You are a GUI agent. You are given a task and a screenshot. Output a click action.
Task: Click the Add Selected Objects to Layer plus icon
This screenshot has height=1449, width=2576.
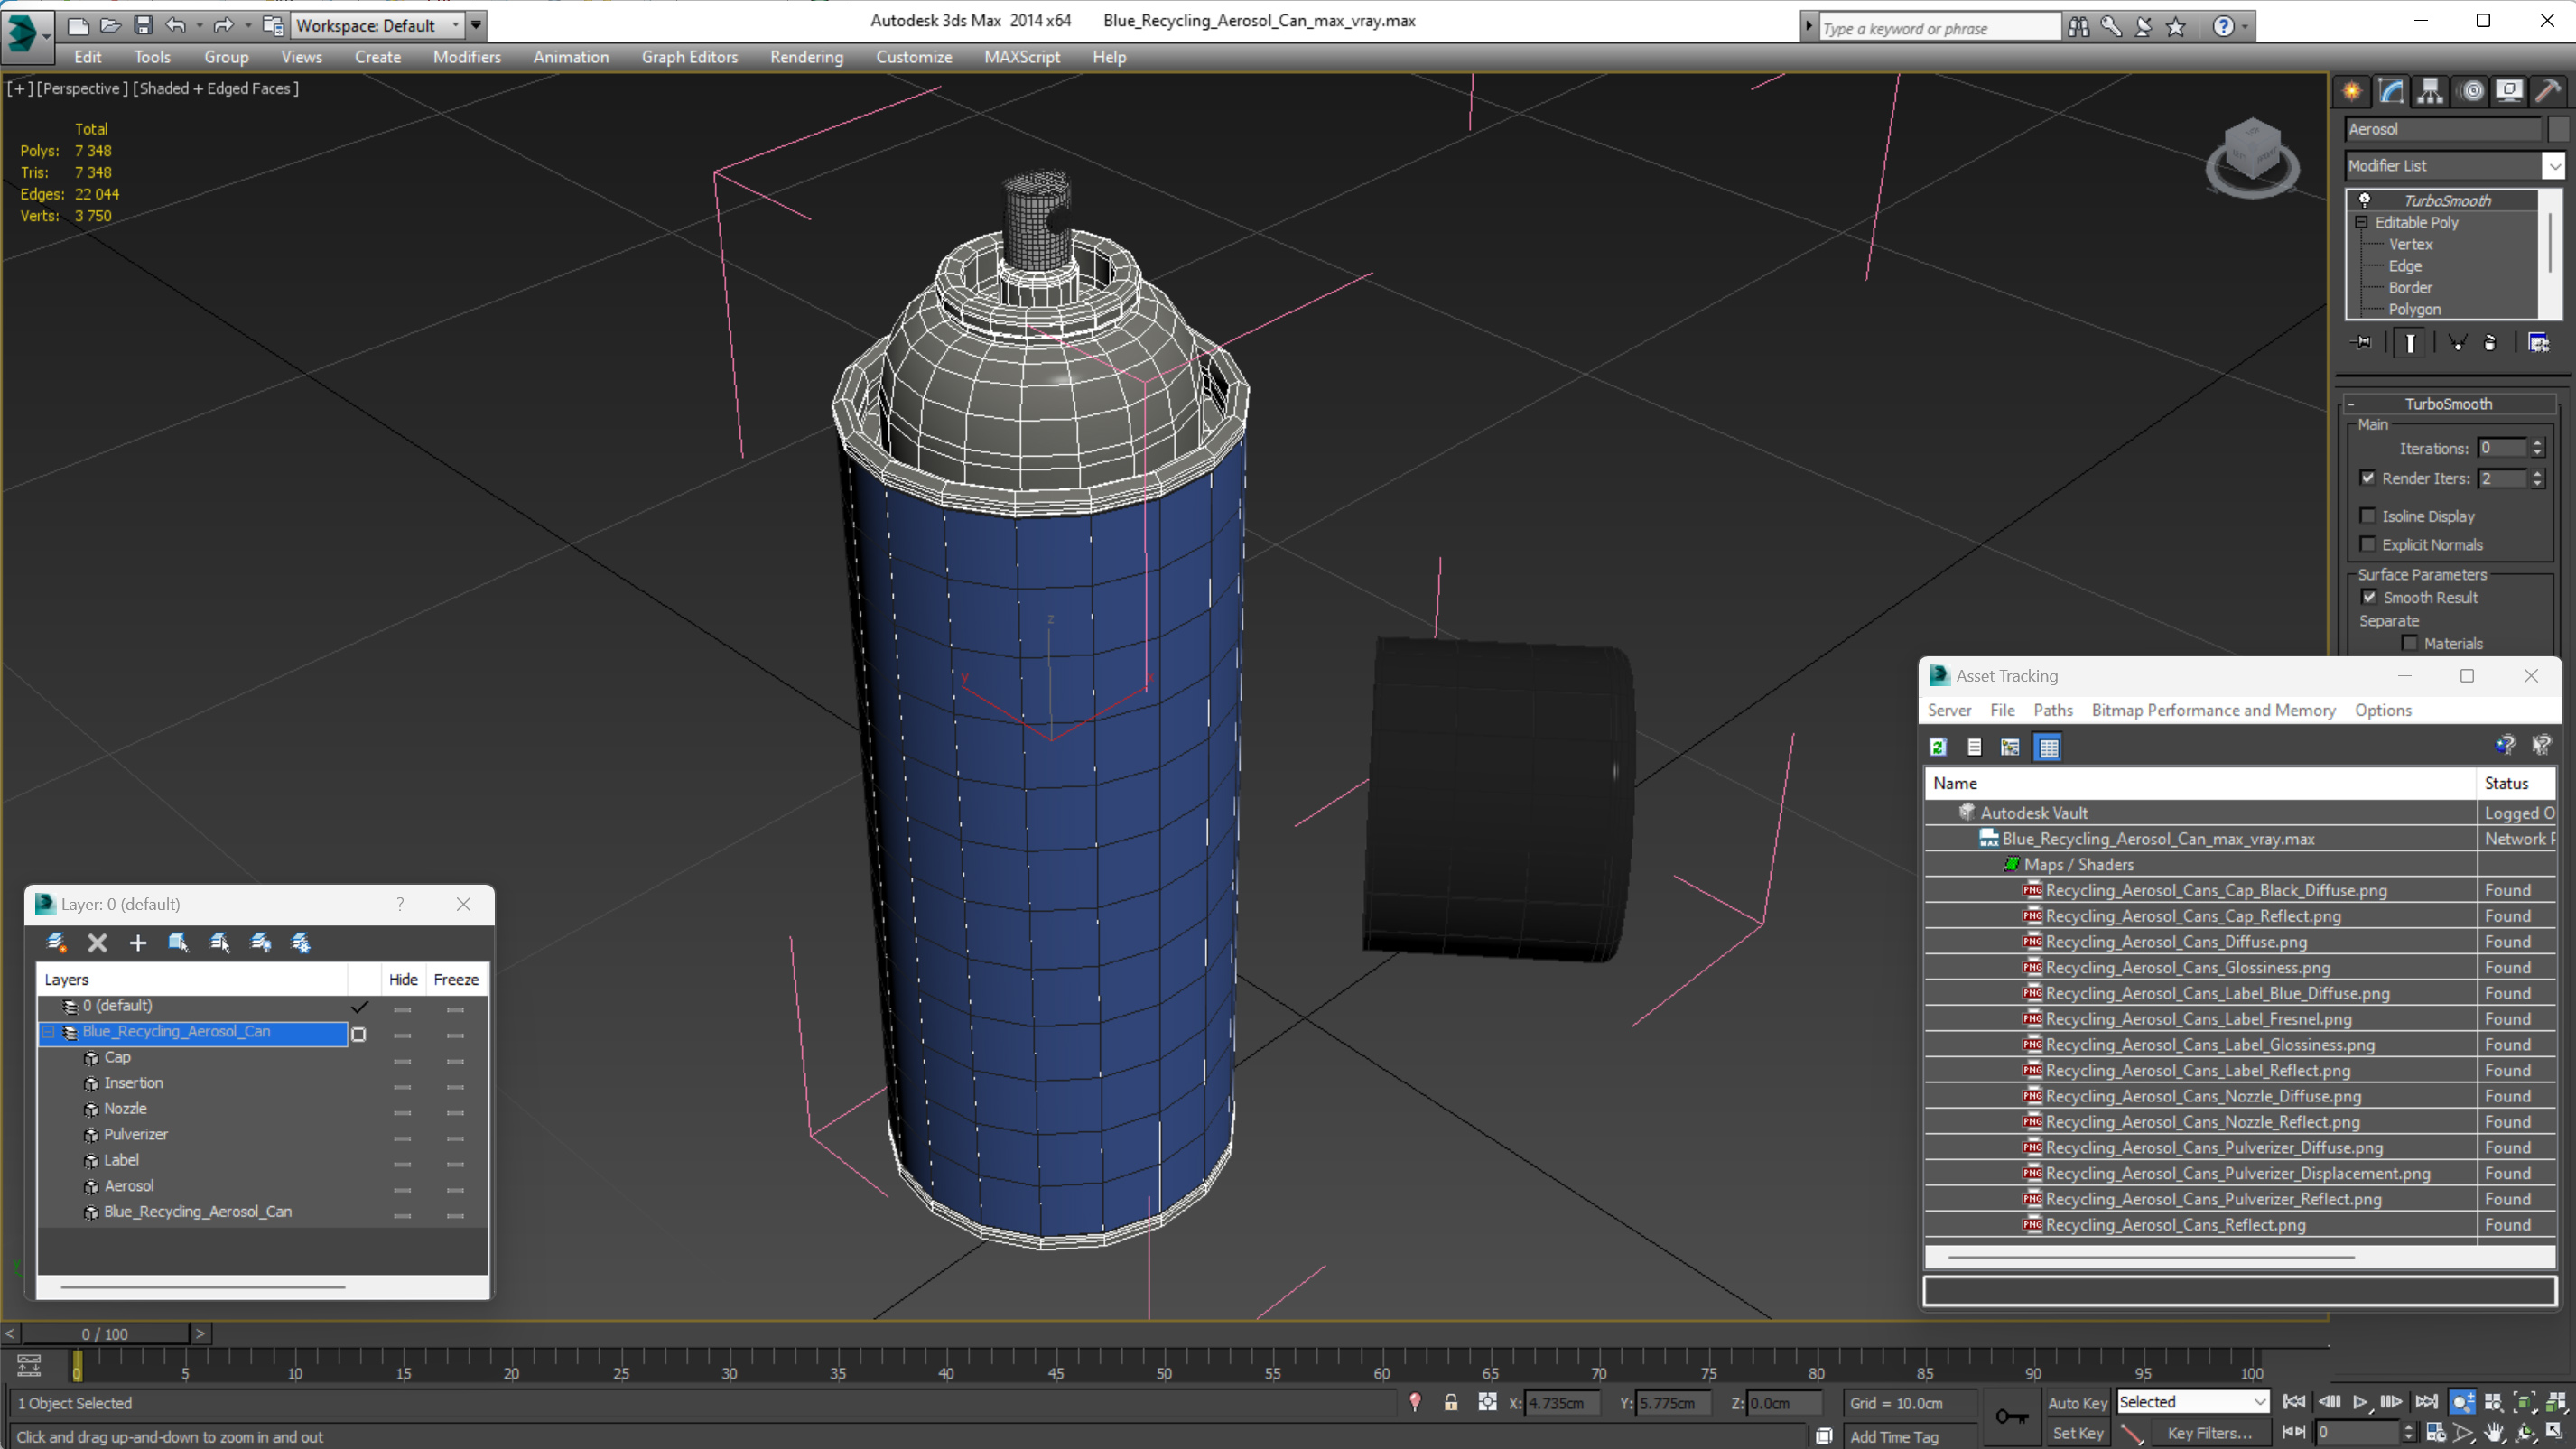click(138, 942)
